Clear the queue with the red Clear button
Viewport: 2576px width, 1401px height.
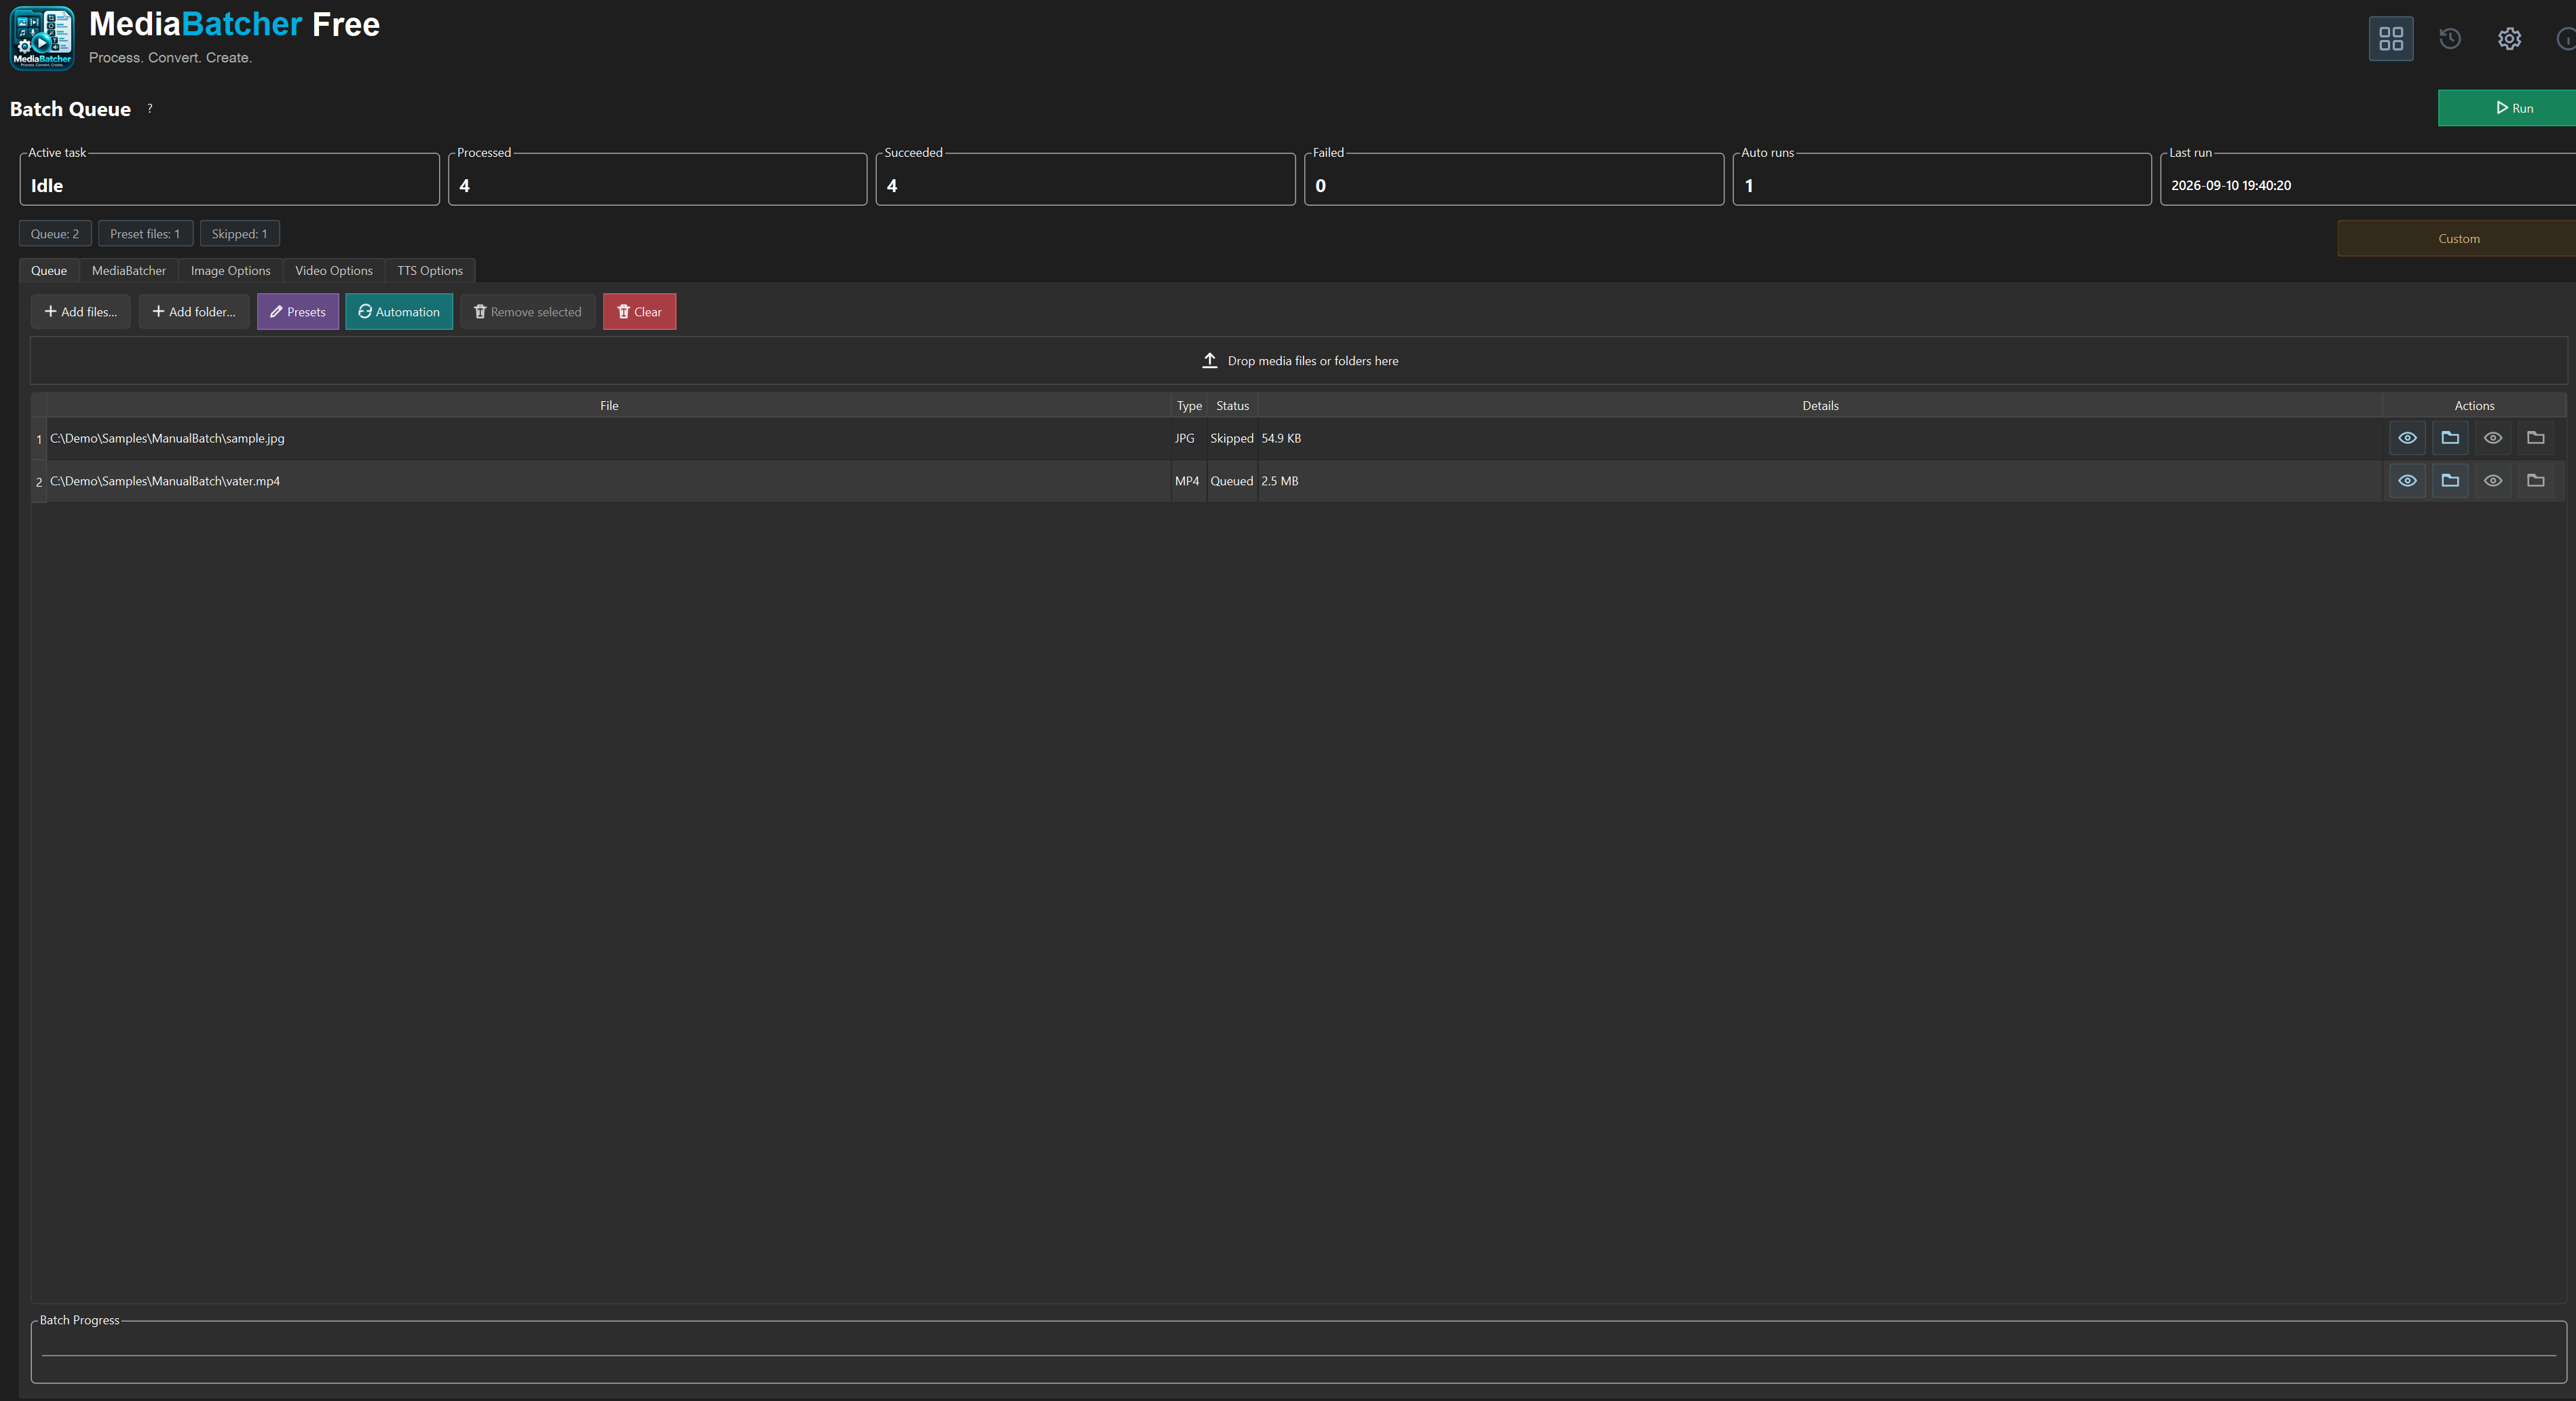640,312
